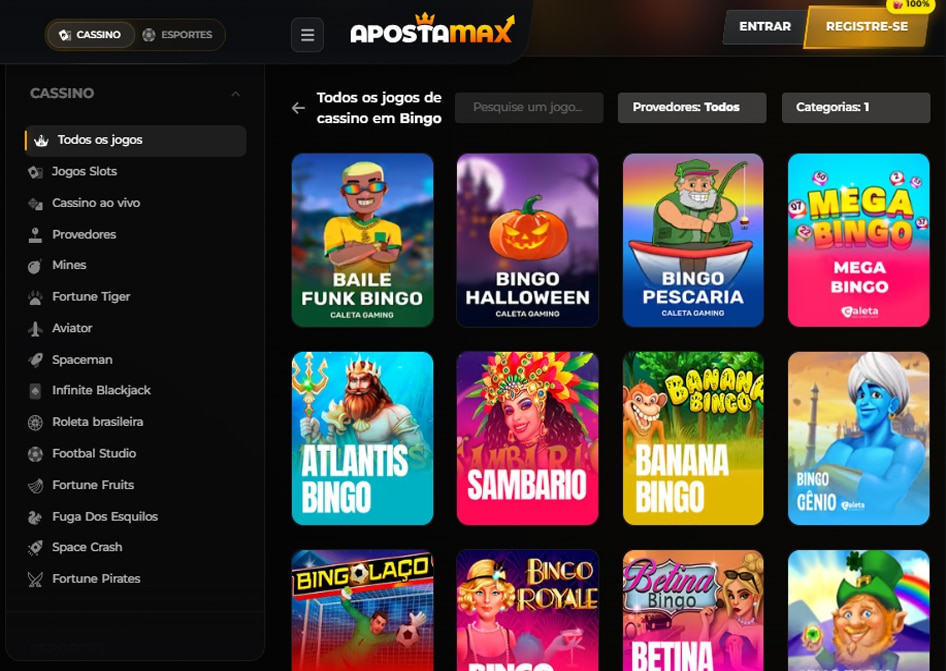Open Fortune Tiger in sidebar
Screen dimensions: 946x671
coord(91,297)
